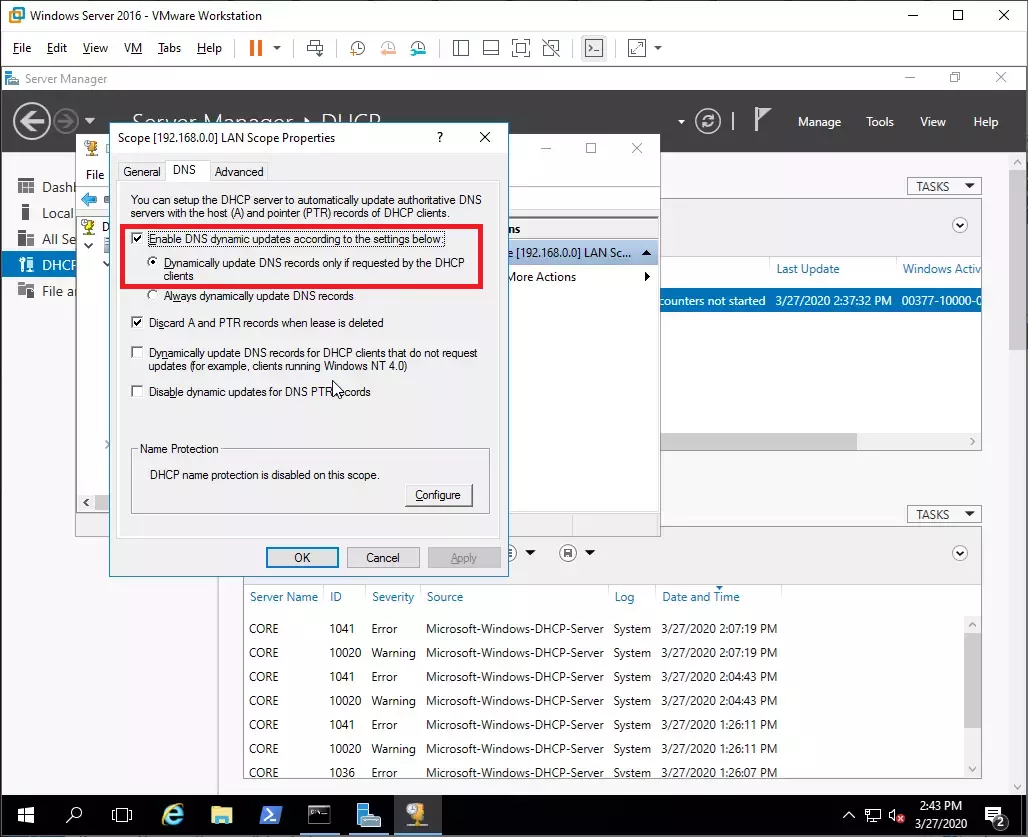Show hidden system tray icons
Viewport: 1028px width, 837px height.
coord(848,815)
